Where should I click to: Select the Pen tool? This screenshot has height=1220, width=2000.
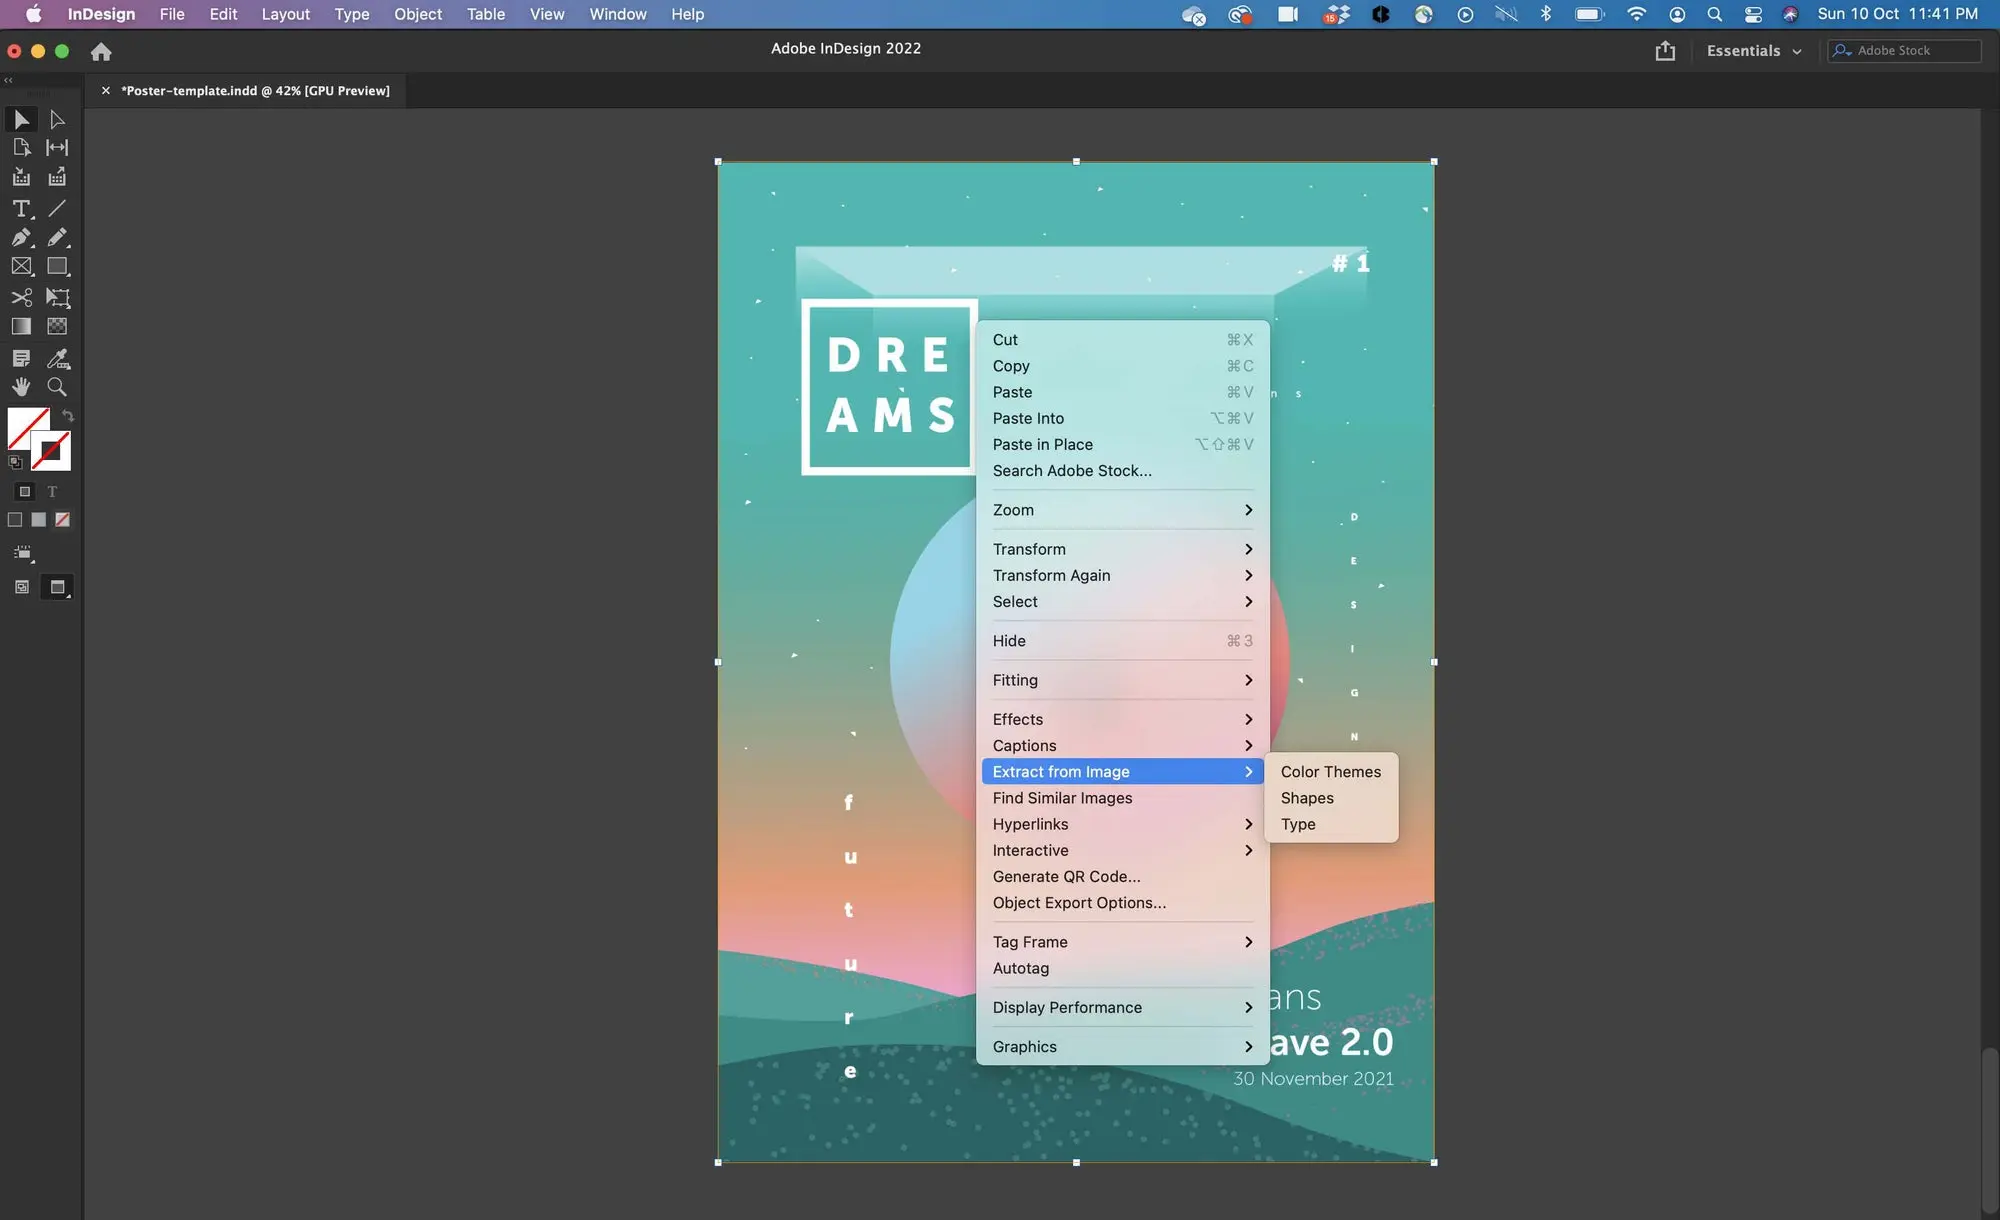coord(21,237)
